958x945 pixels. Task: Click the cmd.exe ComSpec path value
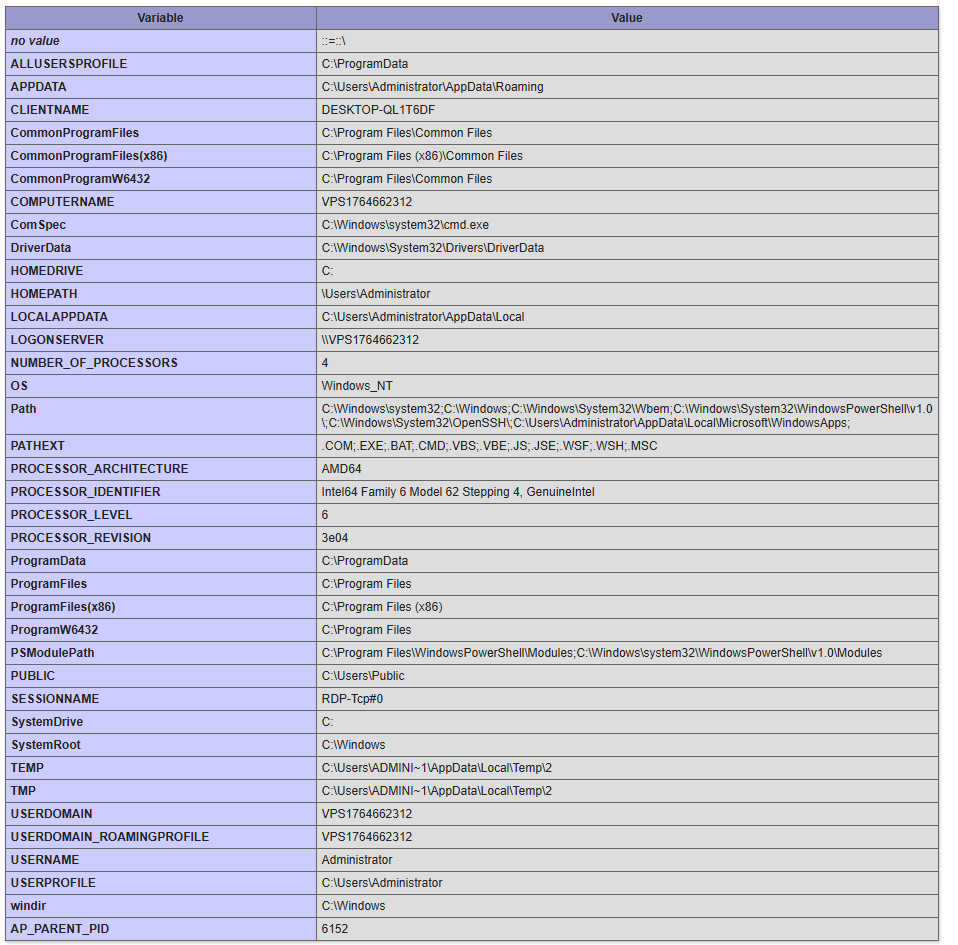[405, 225]
